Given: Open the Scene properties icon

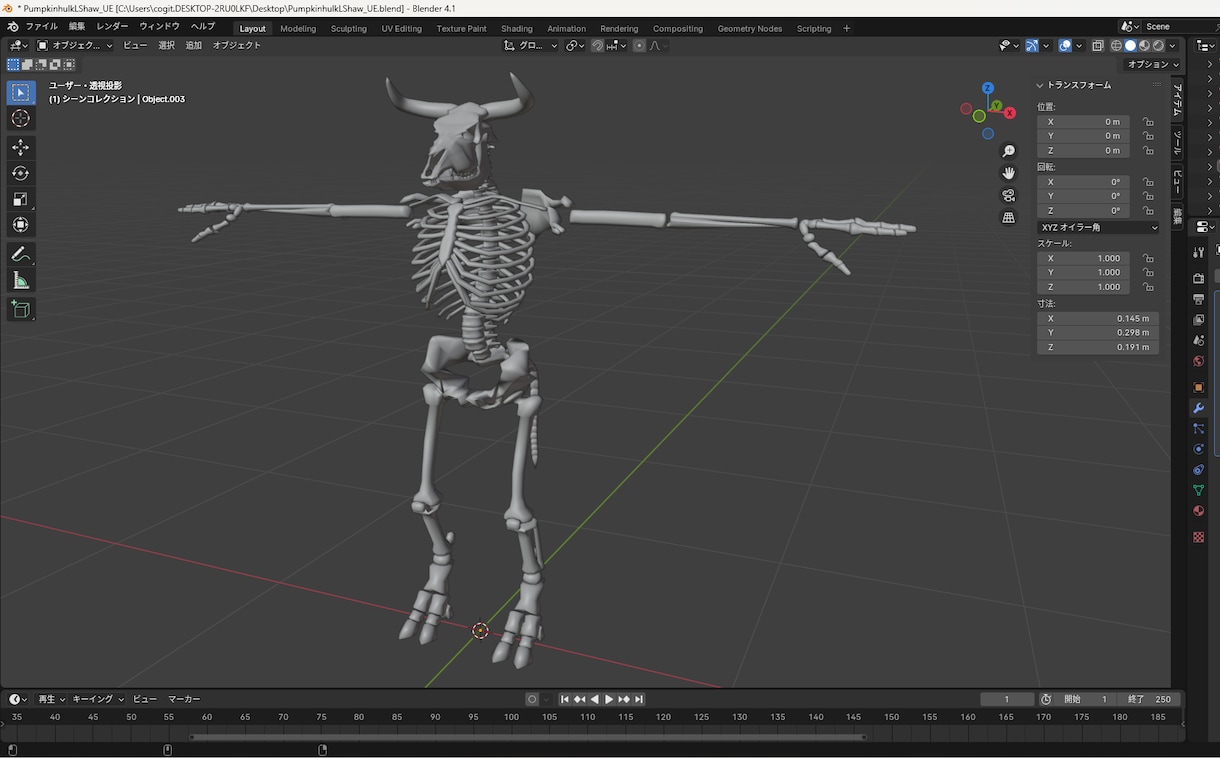Looking at the screenshot, I should pos(1198,341).
